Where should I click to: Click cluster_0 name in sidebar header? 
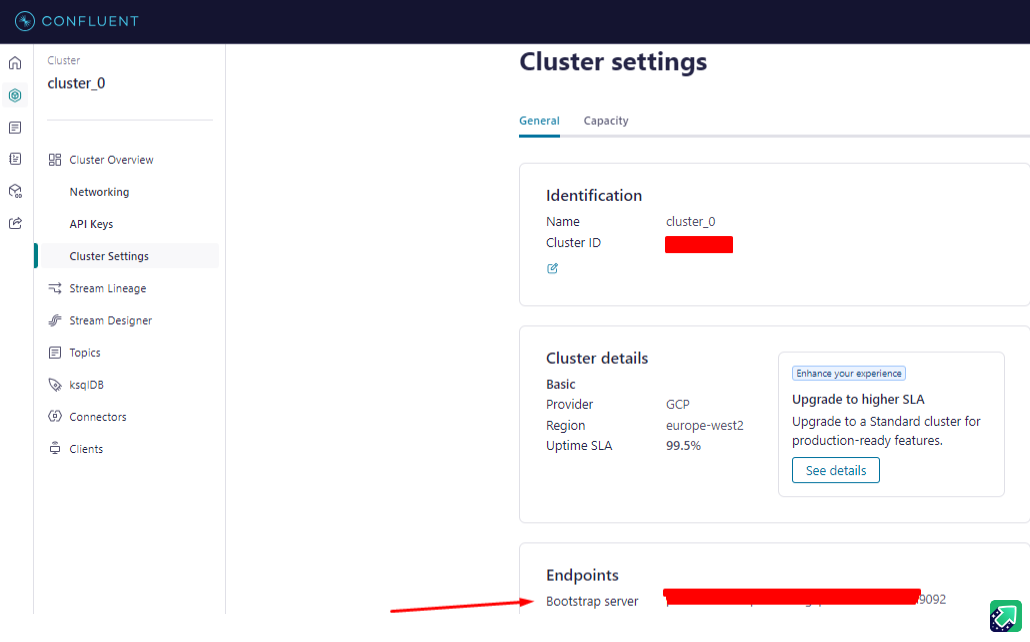point(76,83)
